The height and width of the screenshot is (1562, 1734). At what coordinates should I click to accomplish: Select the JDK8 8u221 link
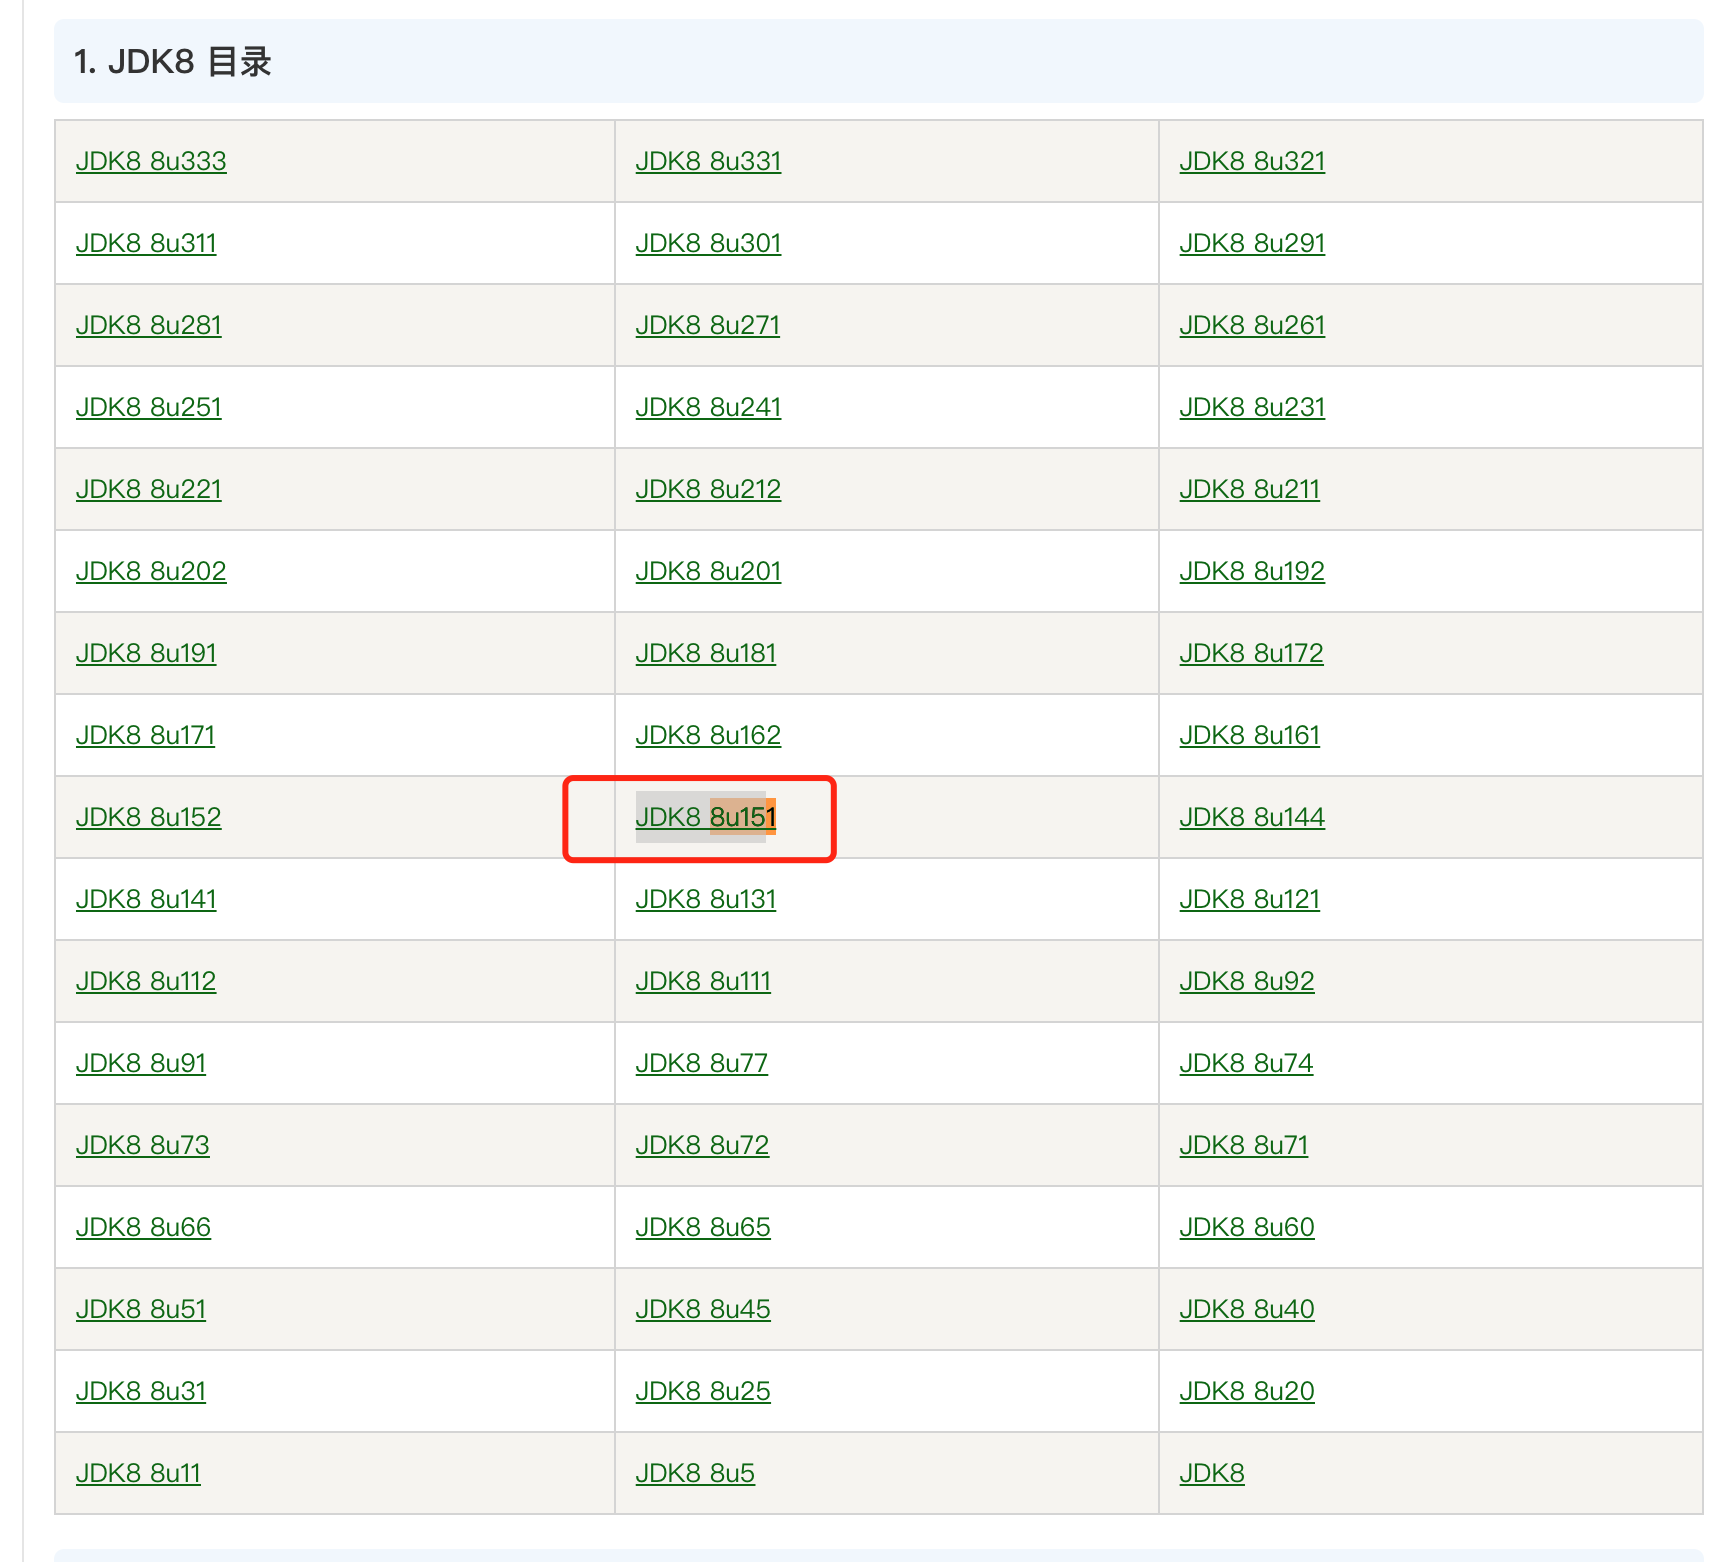149,489
